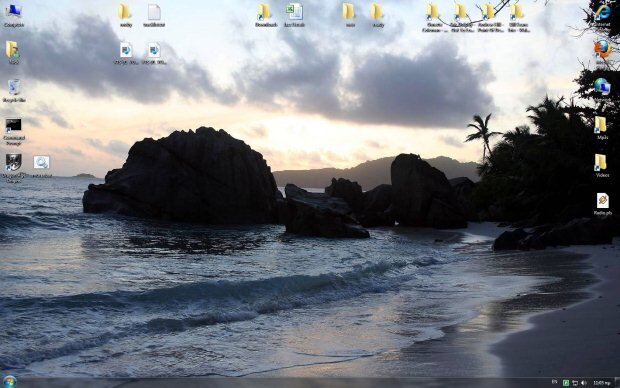620x388 pixels.
Task: Open the Downloads folder shortcut
Action: [x=264, y=11]
